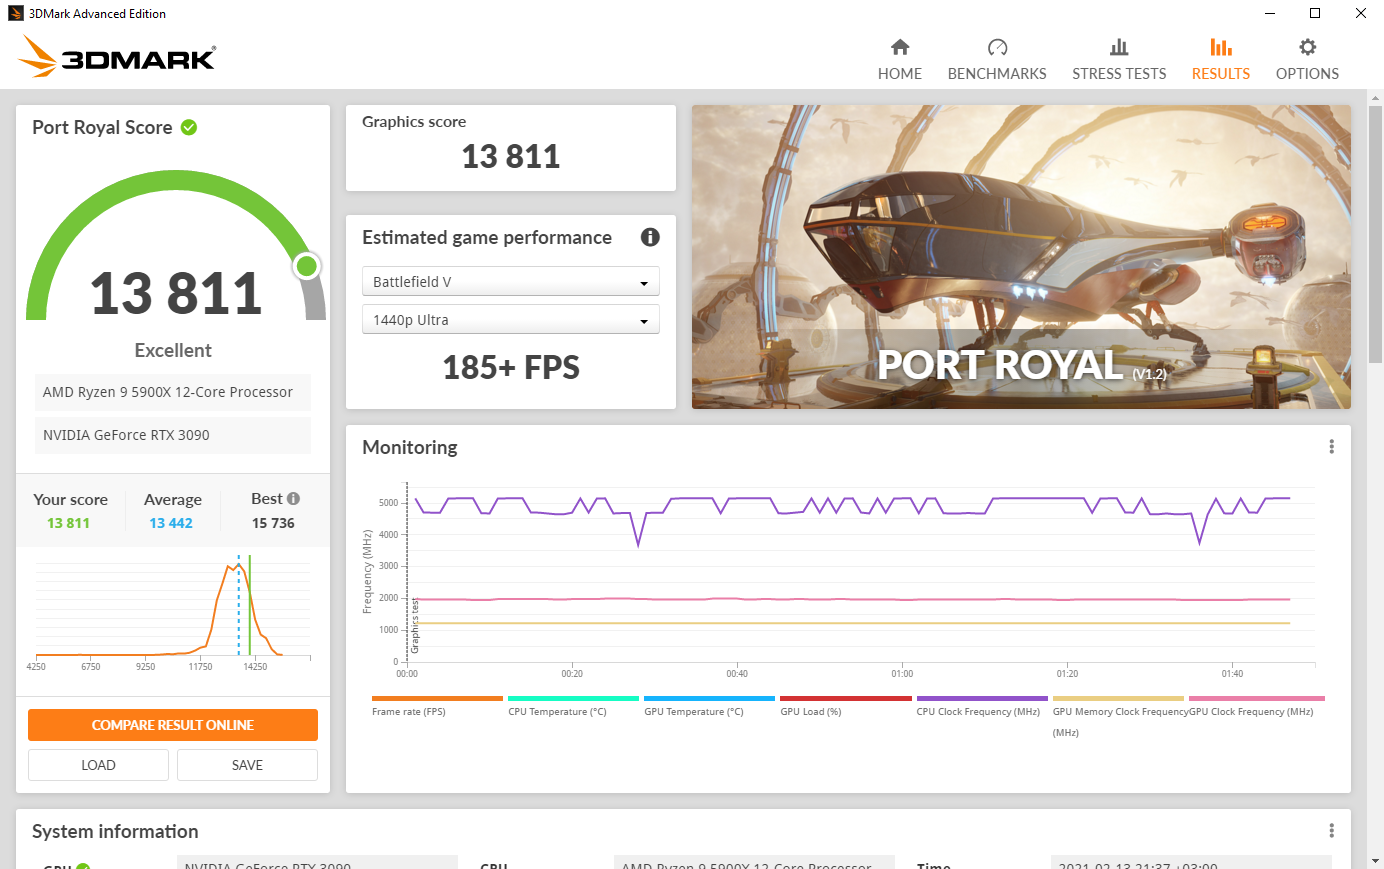The height and width of the screenshot is (869, 1384).
Task: Click the Graphics score value 13 811
Action: click(511, 157)
